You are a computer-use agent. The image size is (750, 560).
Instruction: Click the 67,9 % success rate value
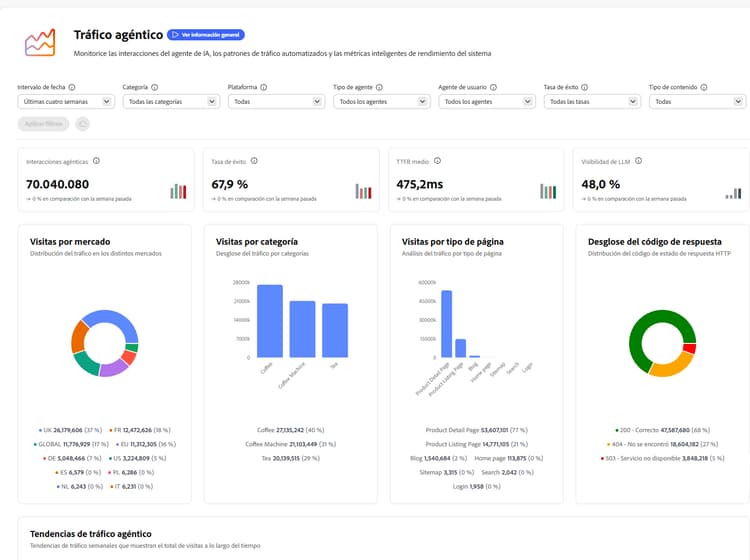[230, 184]
